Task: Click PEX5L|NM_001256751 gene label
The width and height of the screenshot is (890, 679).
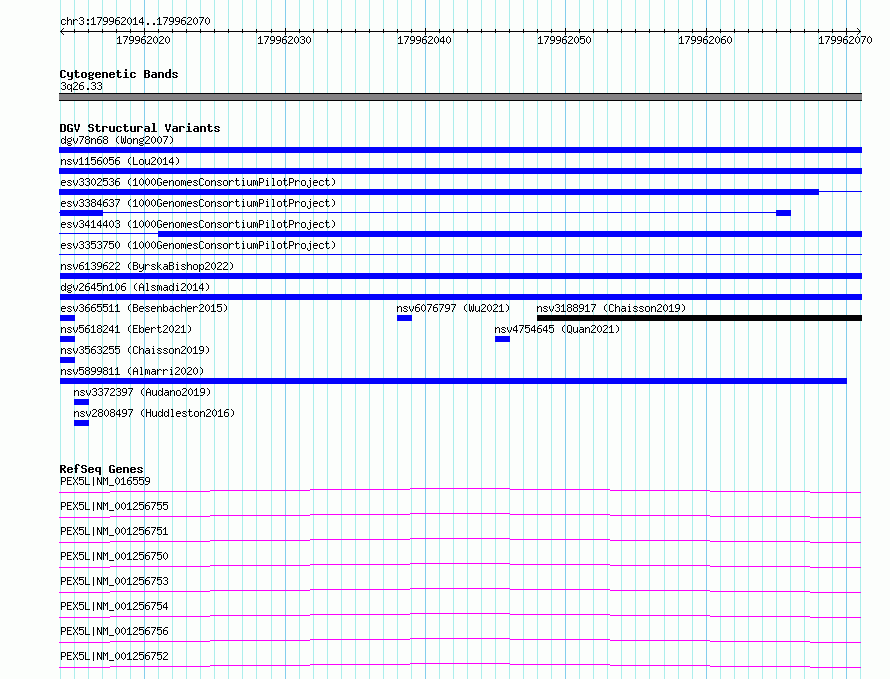Action: [x=114, y=531]
